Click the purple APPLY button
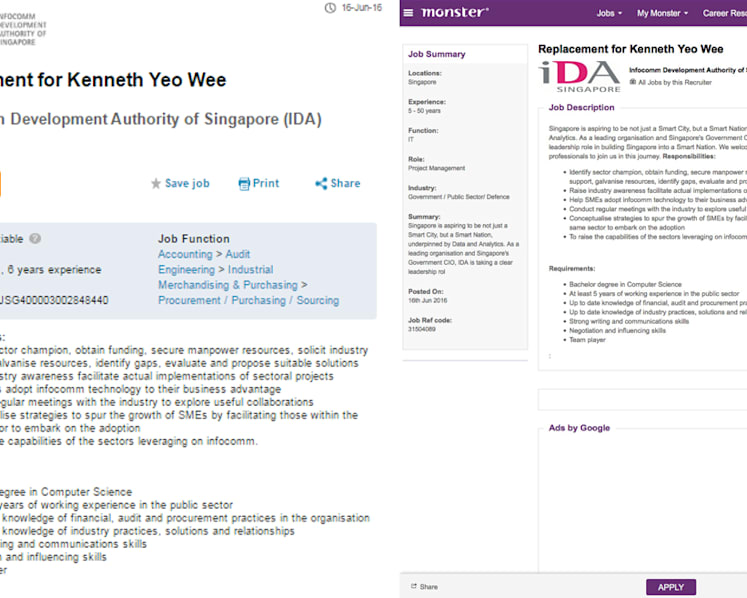 pos(671,587)
